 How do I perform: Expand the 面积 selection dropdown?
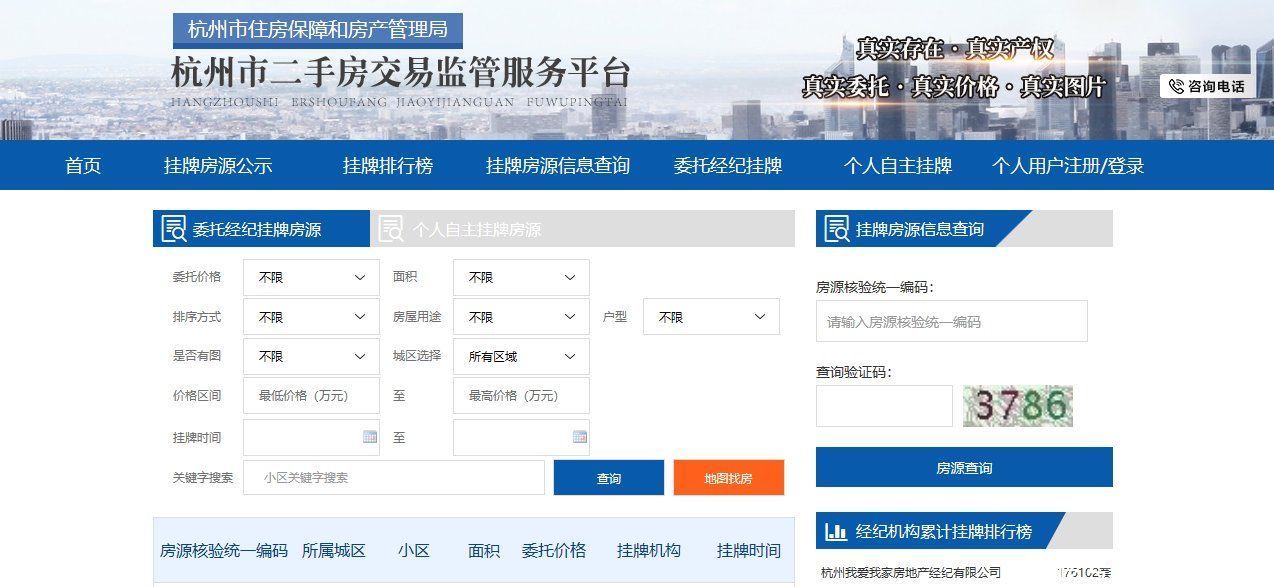(520, 277)
